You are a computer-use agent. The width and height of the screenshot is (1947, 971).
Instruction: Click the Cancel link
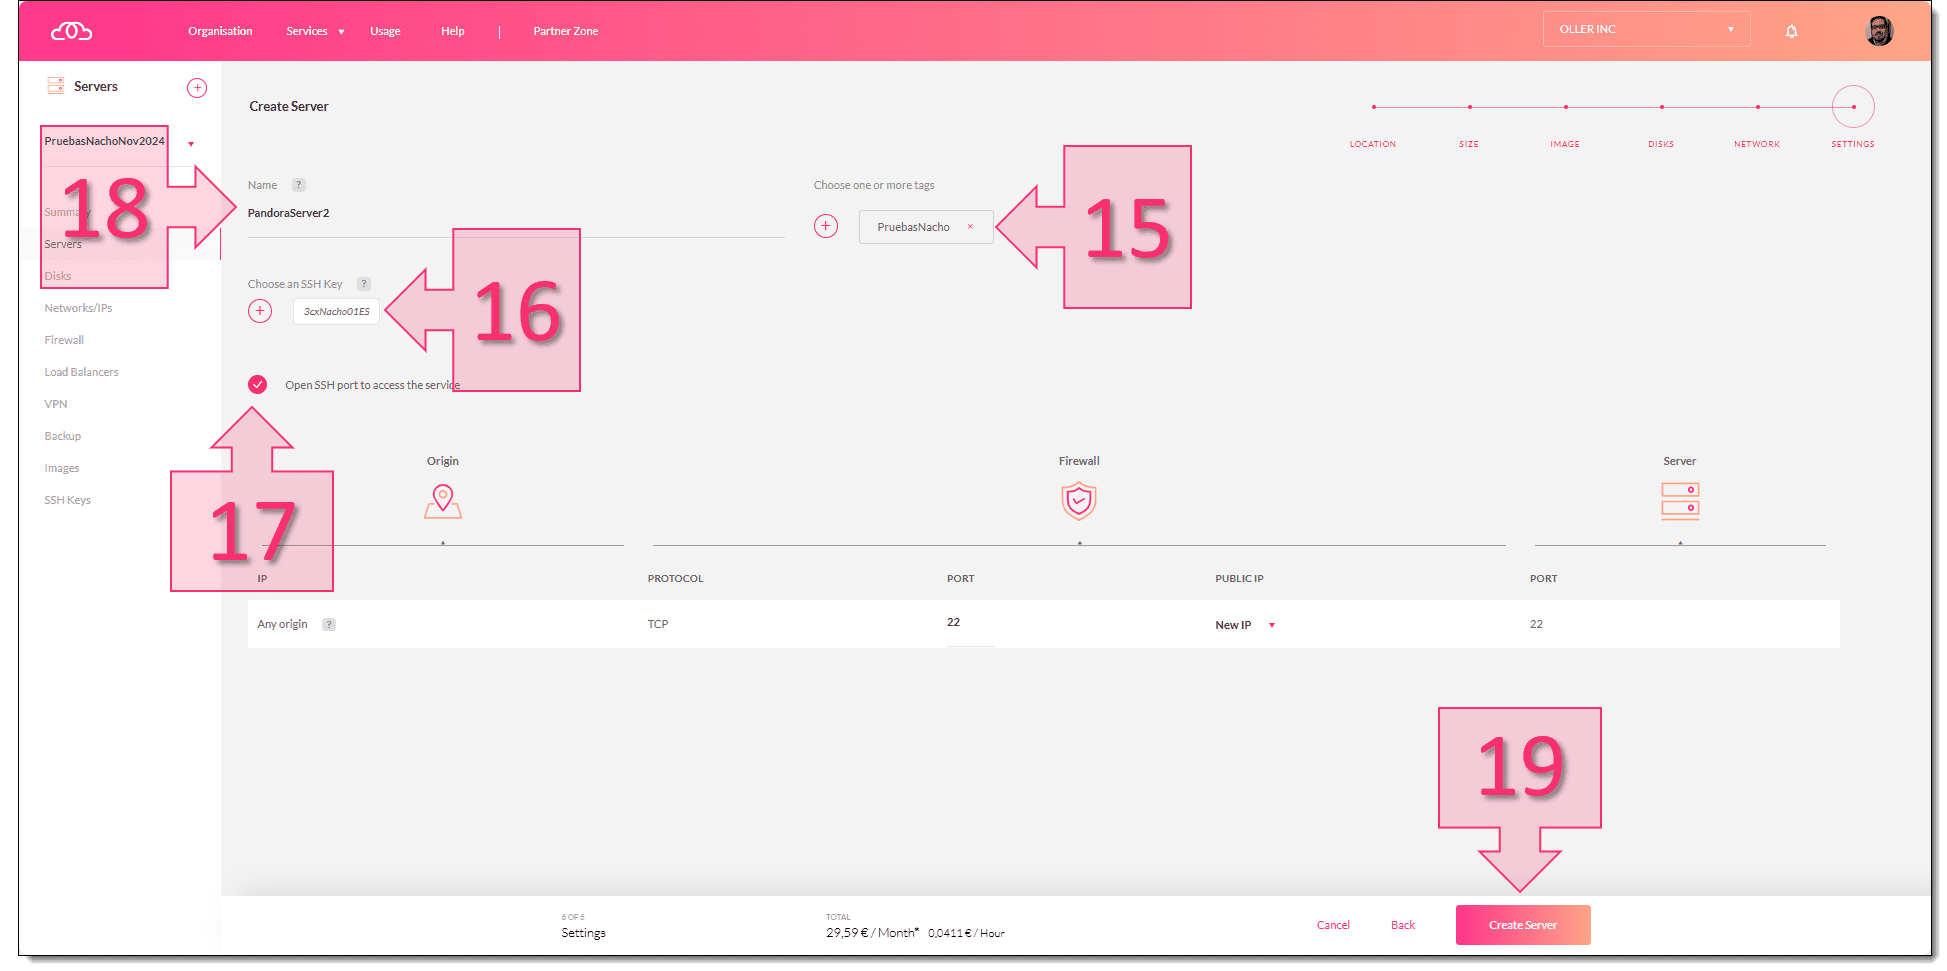click(x=1333, y=925)
